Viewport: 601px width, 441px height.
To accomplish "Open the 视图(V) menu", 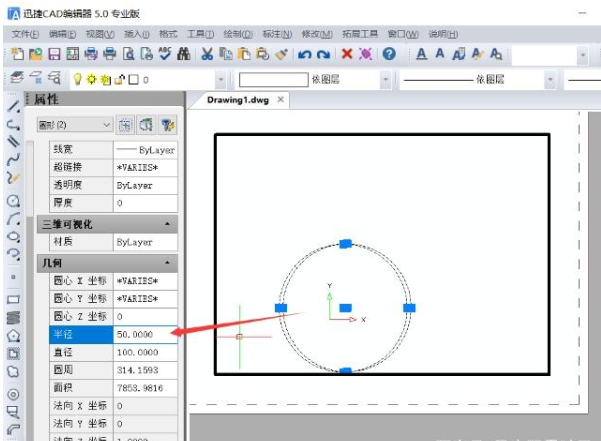I will tap(100, 34).
